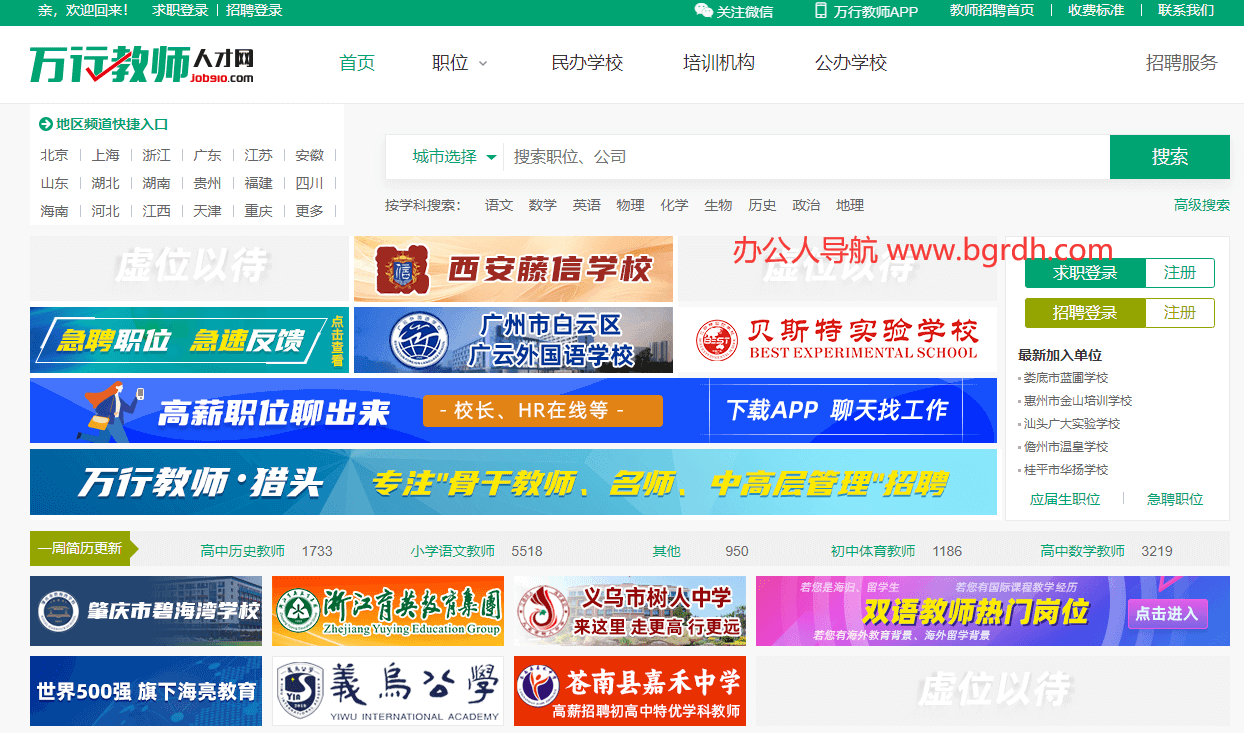
Task: Select the 四川 region link
Action: [309, 183]
